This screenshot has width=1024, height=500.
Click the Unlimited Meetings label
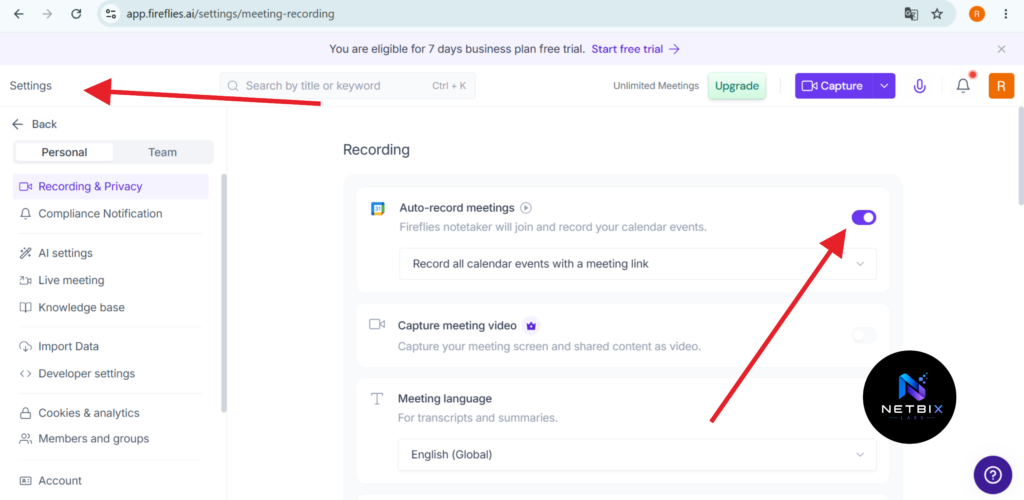click(656, 86)
